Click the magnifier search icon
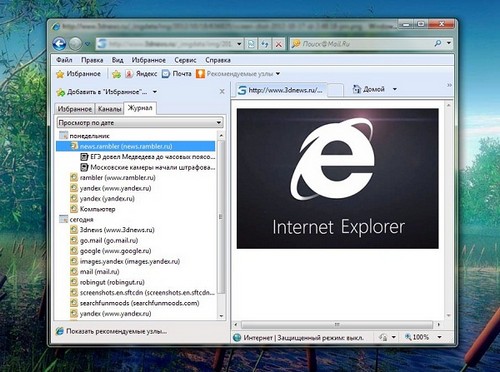500x372 pixels. 438,43
